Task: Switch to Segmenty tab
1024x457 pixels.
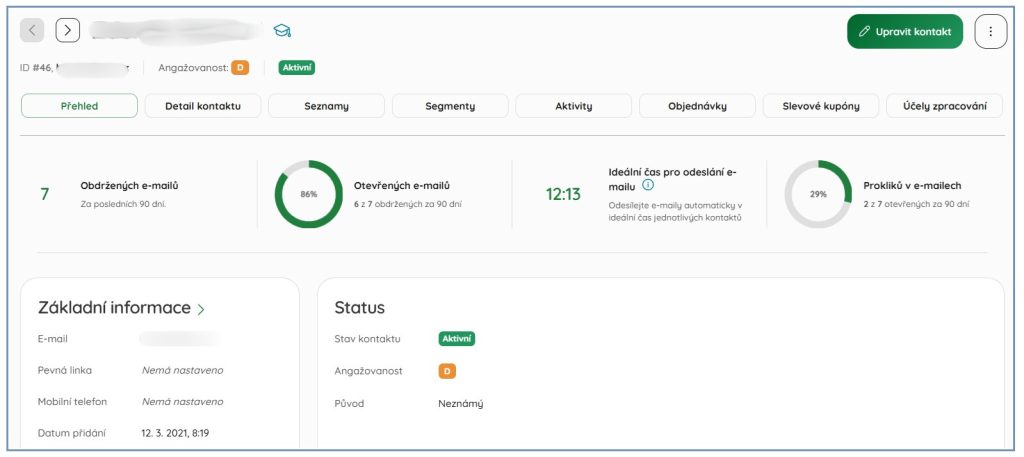Action: pos(450,106)
